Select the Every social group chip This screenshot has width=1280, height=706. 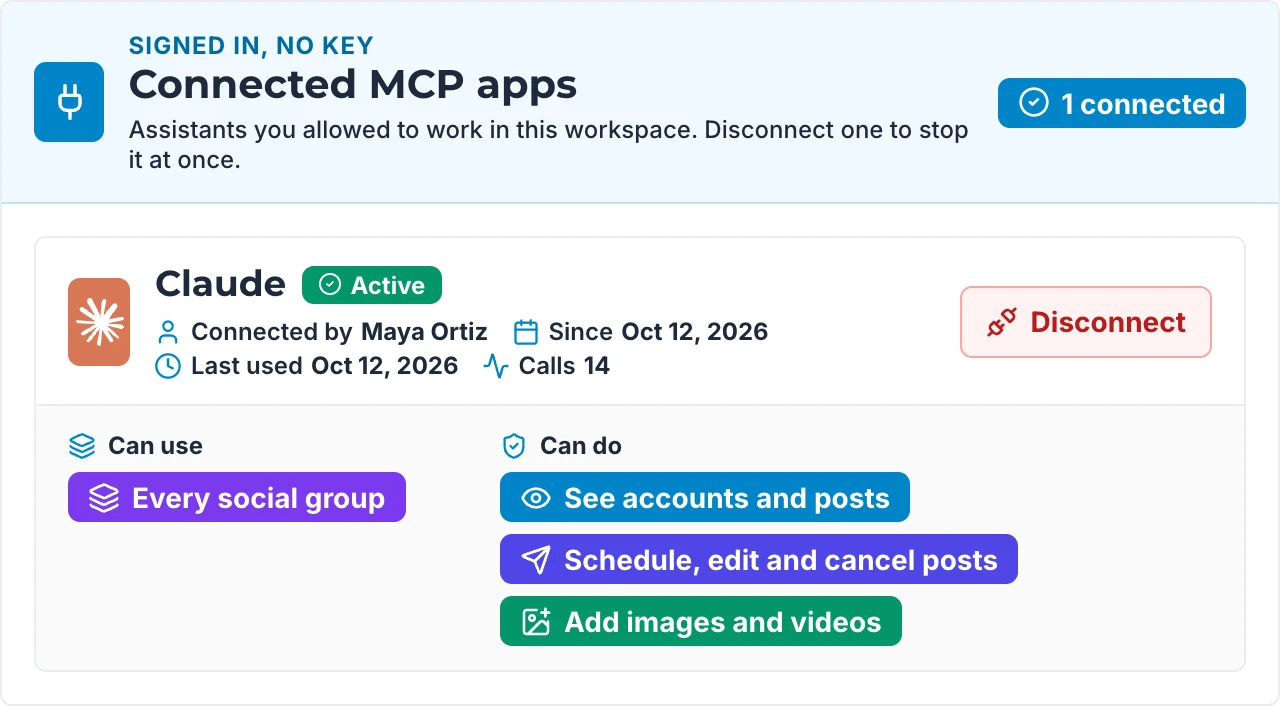click(x=237, y=497)
